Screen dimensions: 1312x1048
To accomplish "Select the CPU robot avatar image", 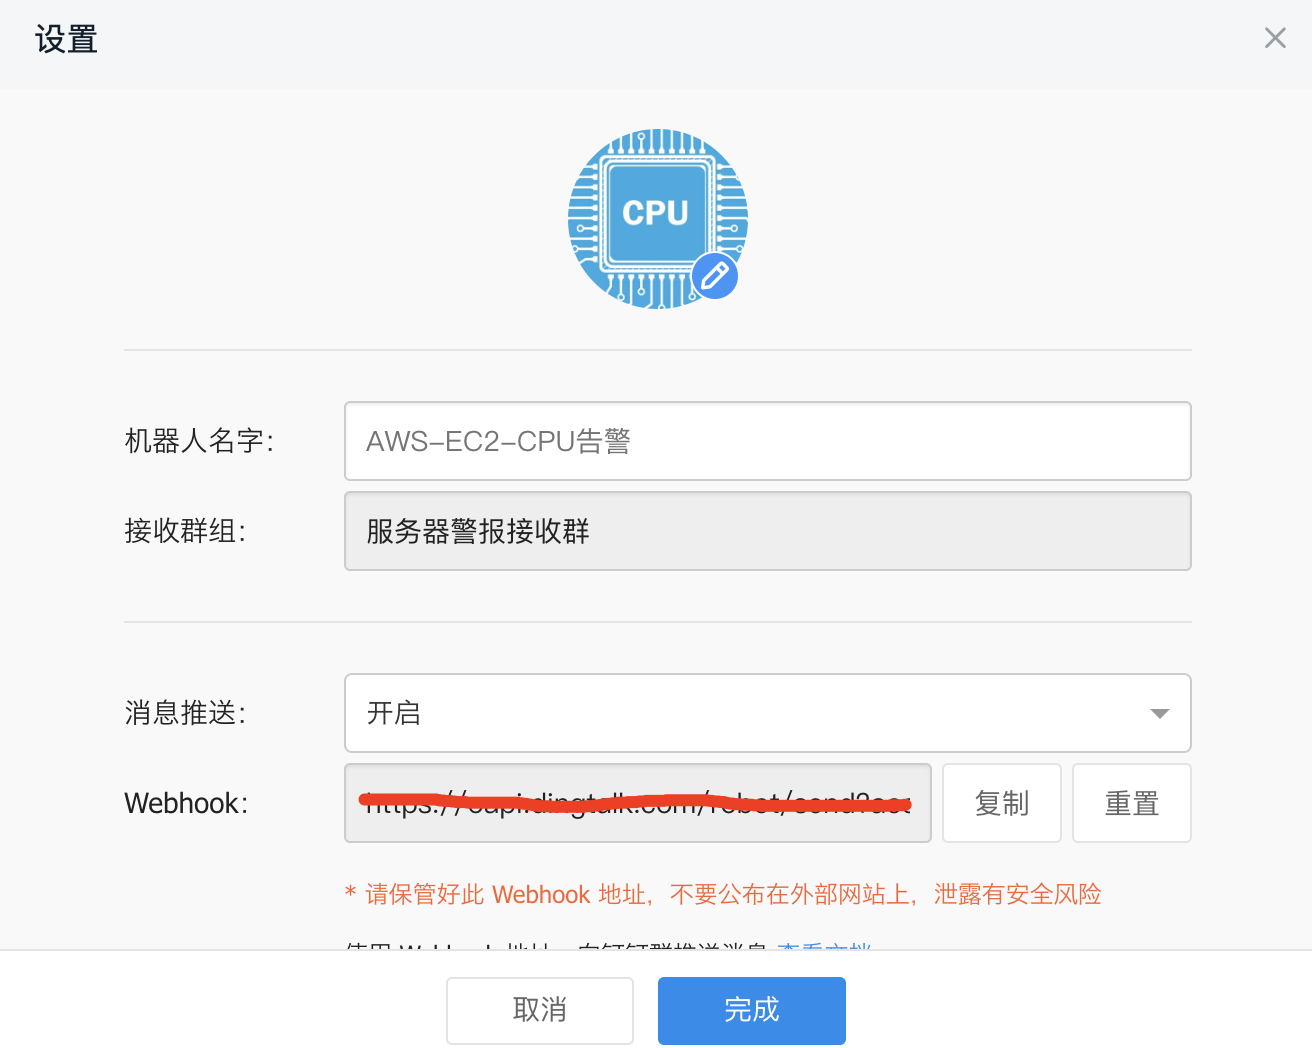I will (657, 219).
